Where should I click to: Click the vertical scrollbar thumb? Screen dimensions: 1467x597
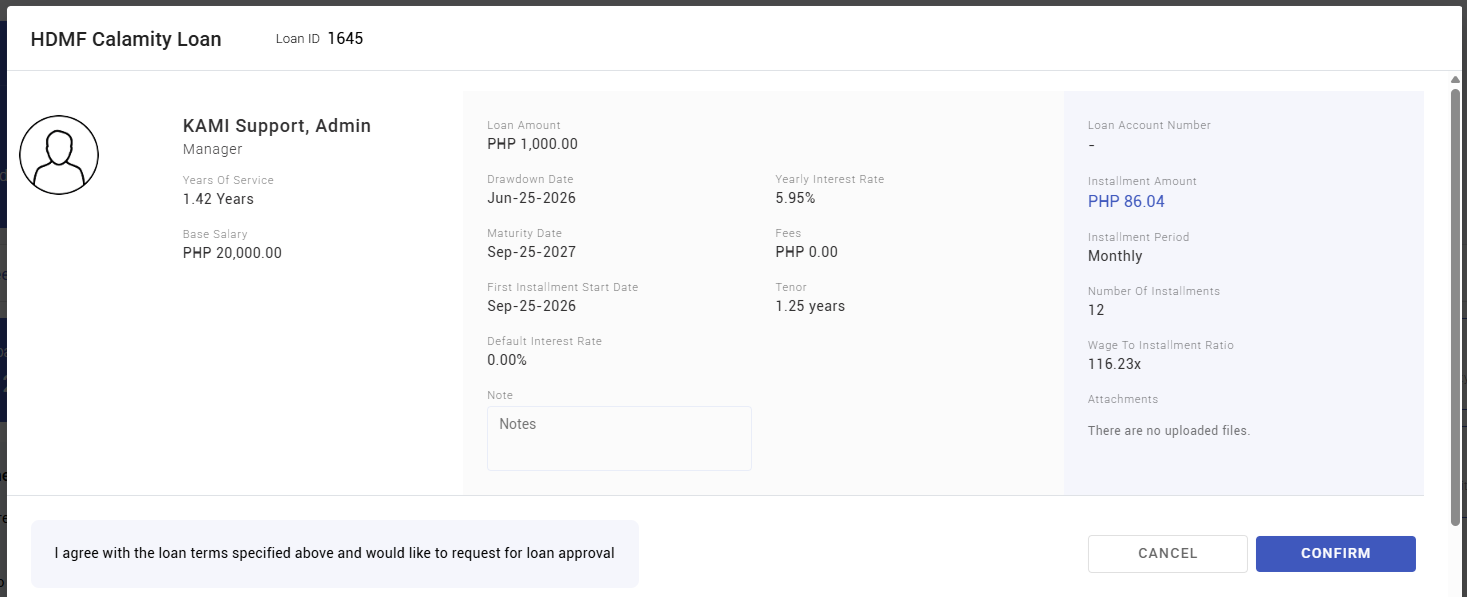pos(1455,305)
